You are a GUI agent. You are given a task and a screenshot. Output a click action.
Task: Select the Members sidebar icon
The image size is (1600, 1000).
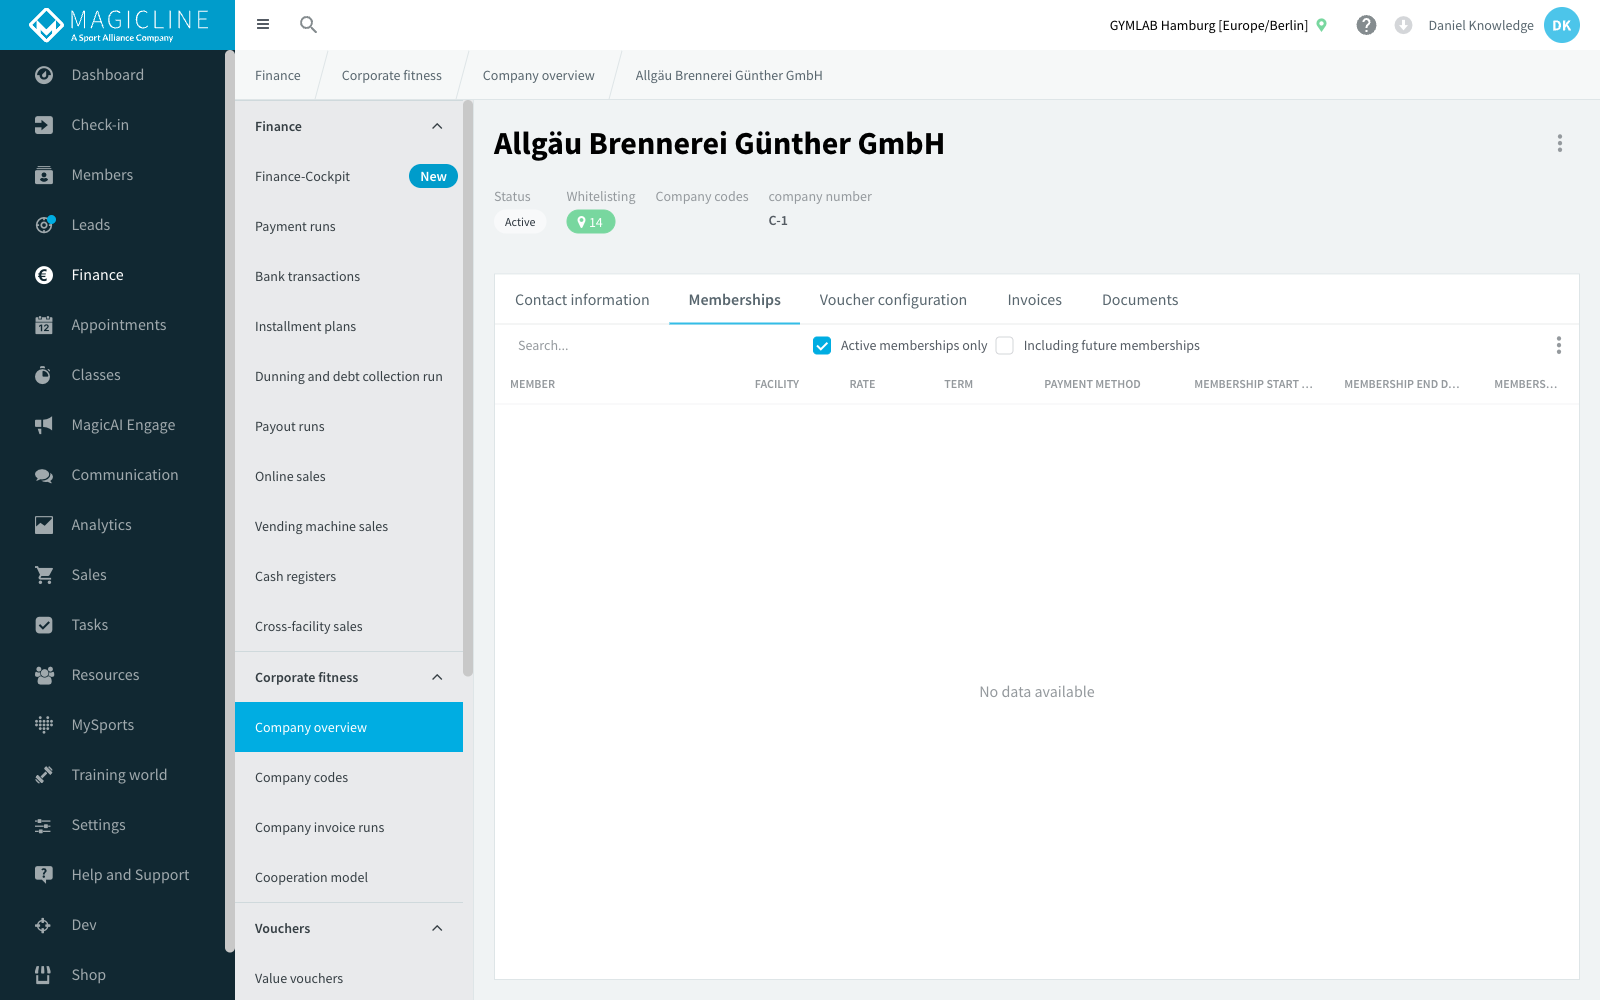point(44,175)
